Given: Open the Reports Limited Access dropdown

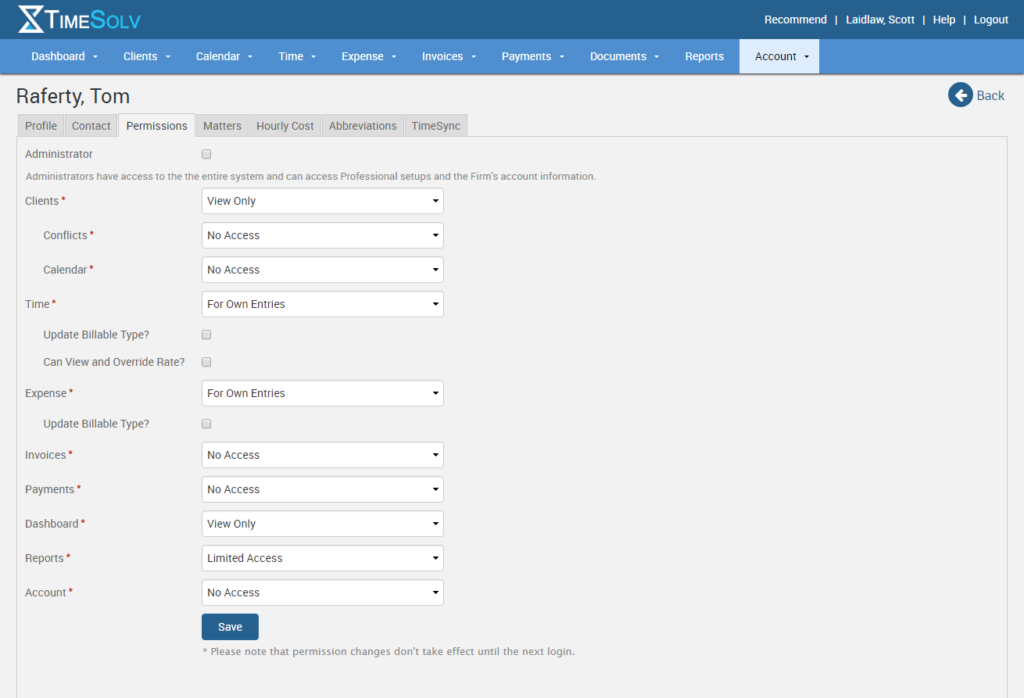Looking at the screenshot, I should tap(322, 558).
